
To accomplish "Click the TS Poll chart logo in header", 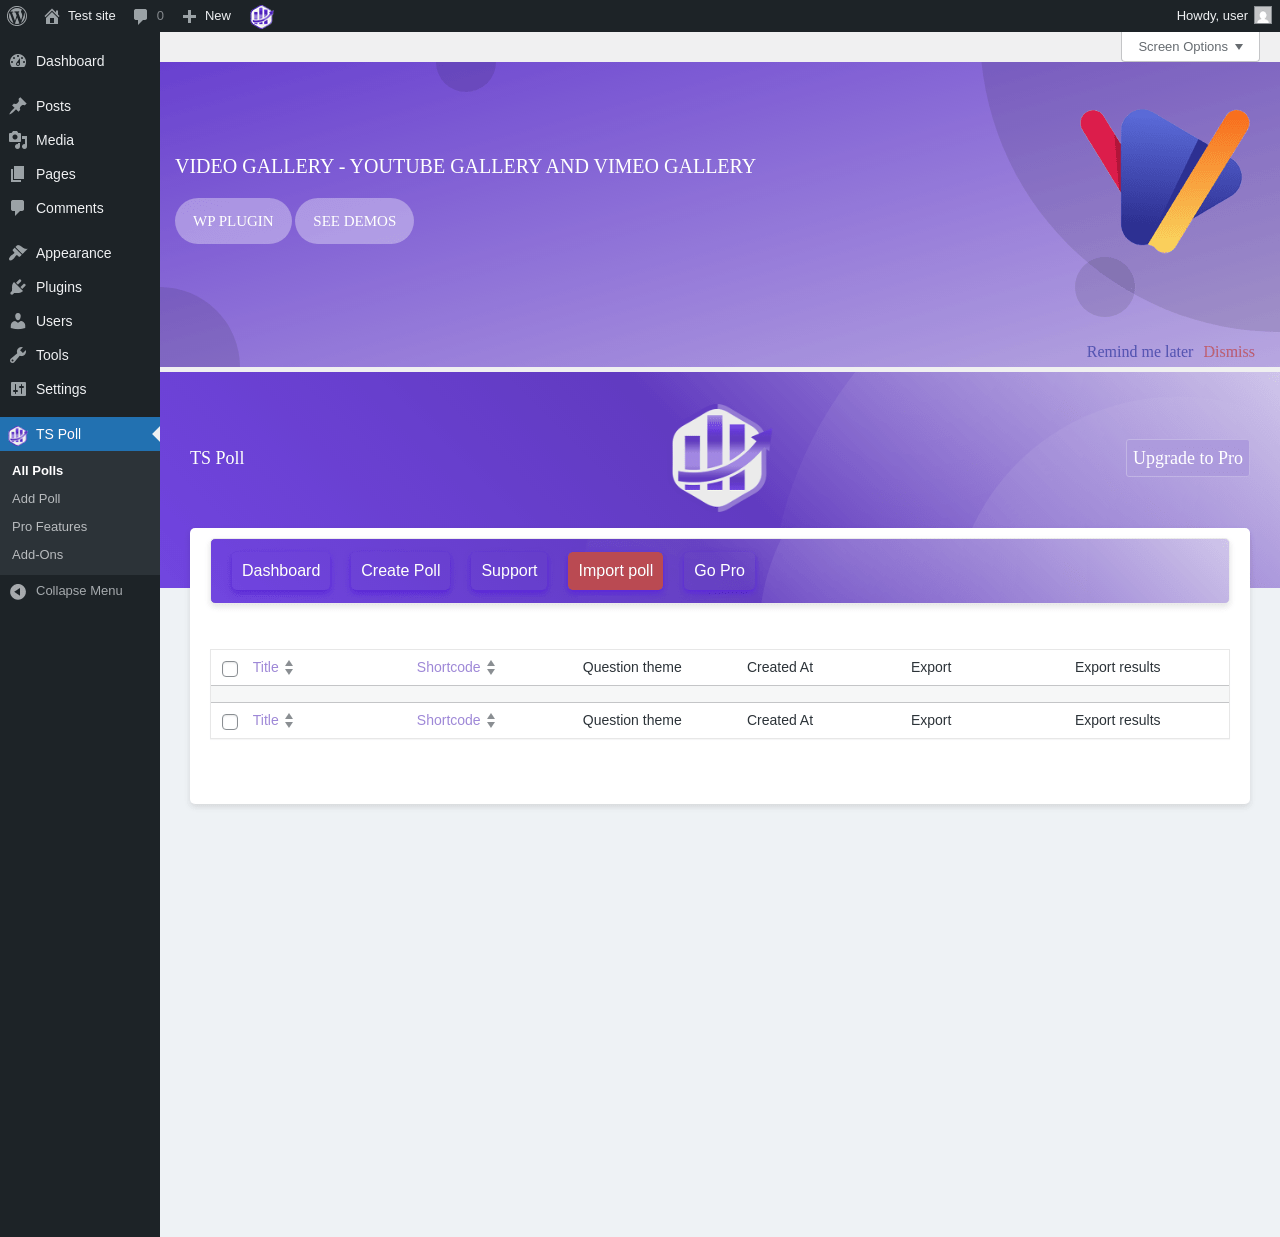I will pos(721,458).
